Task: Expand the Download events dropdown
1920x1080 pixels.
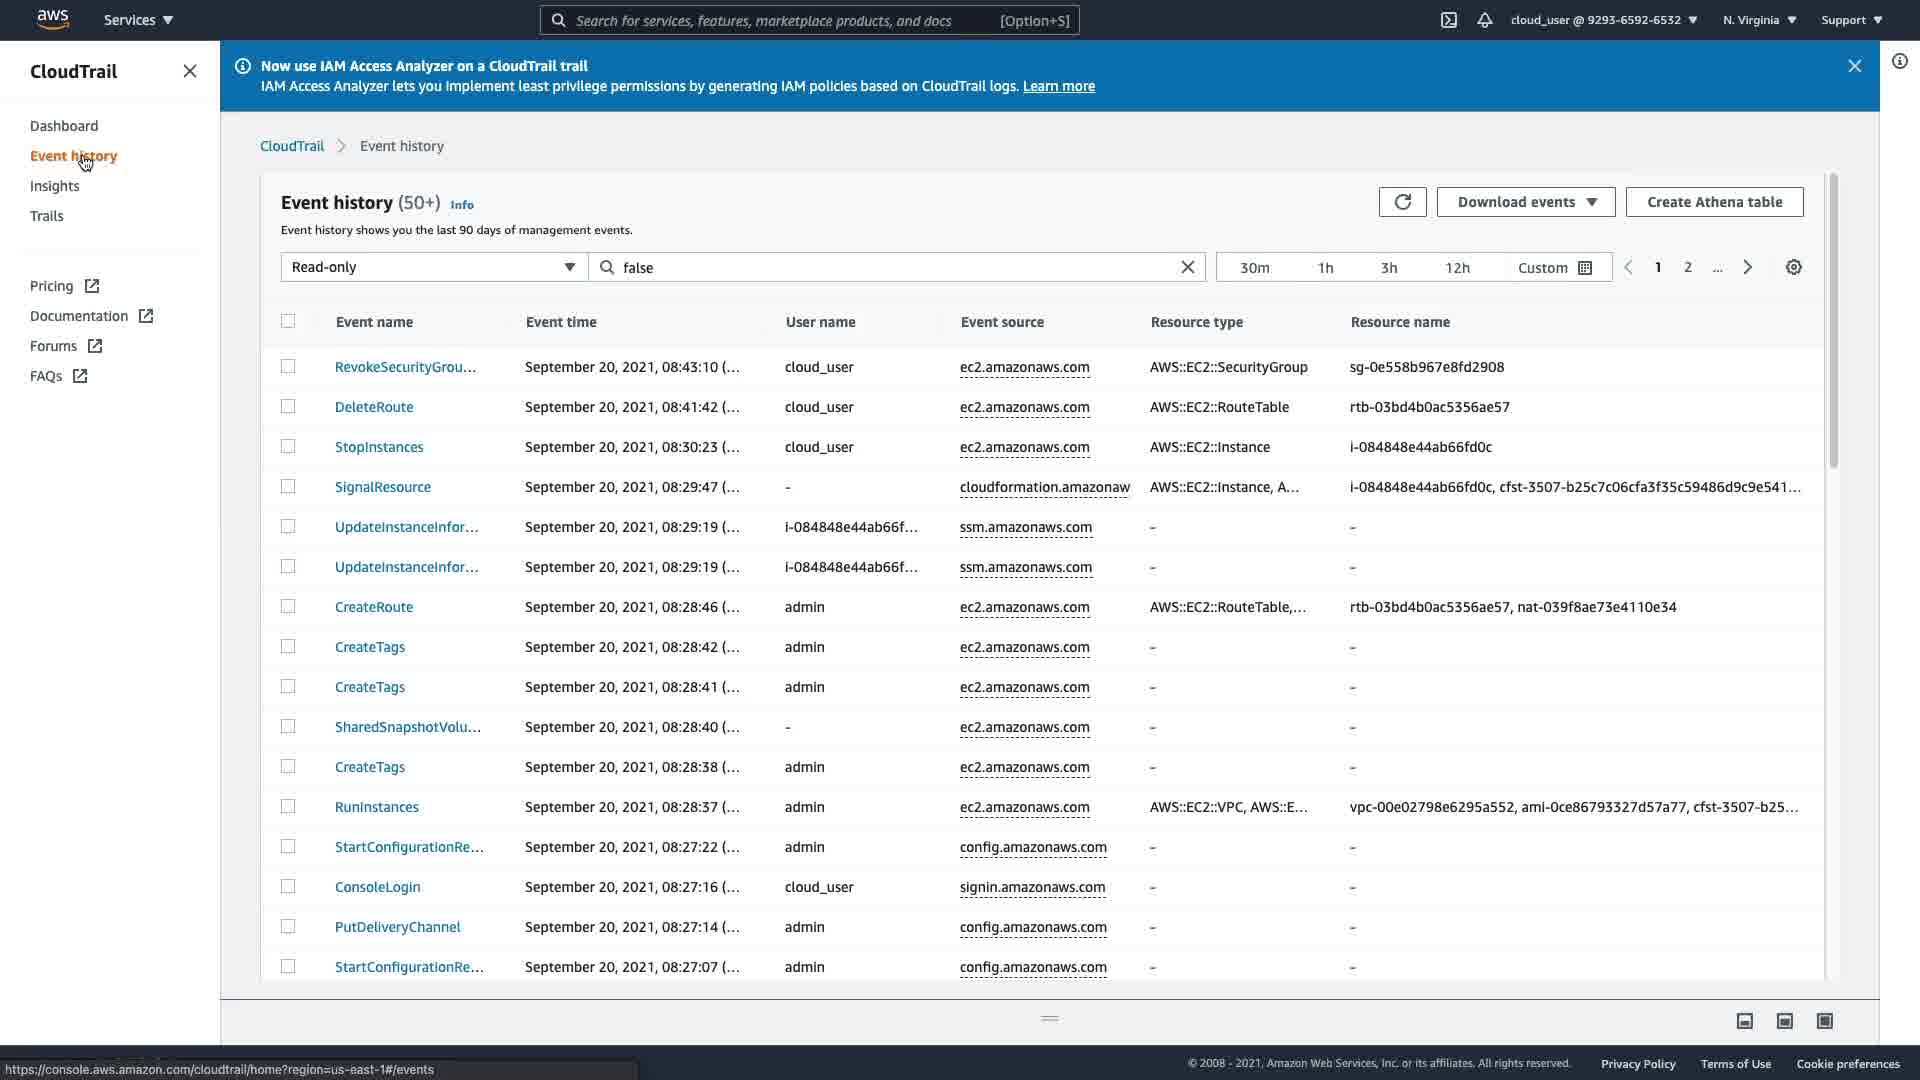Action: (1525, 202)
